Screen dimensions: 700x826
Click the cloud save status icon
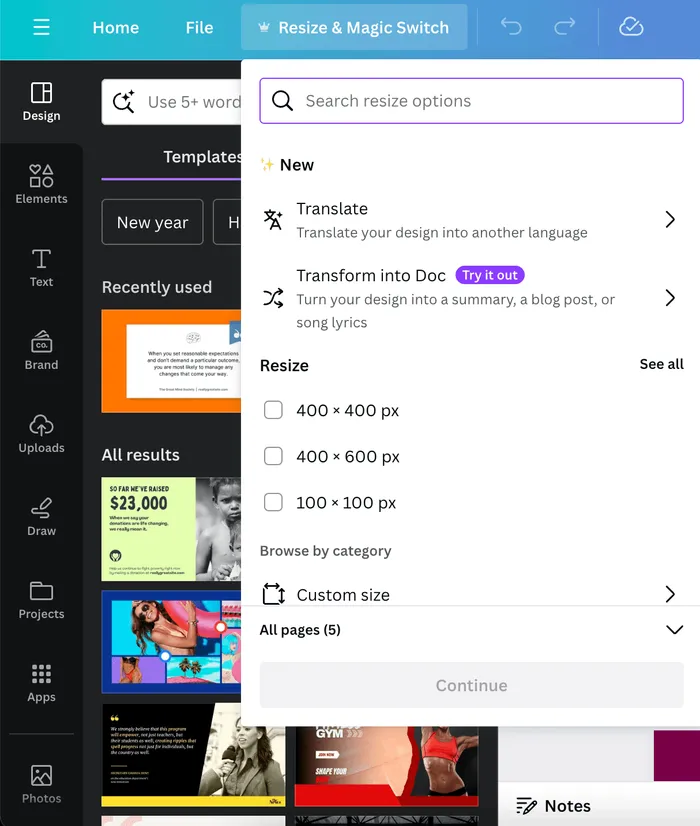click(631, 27)
